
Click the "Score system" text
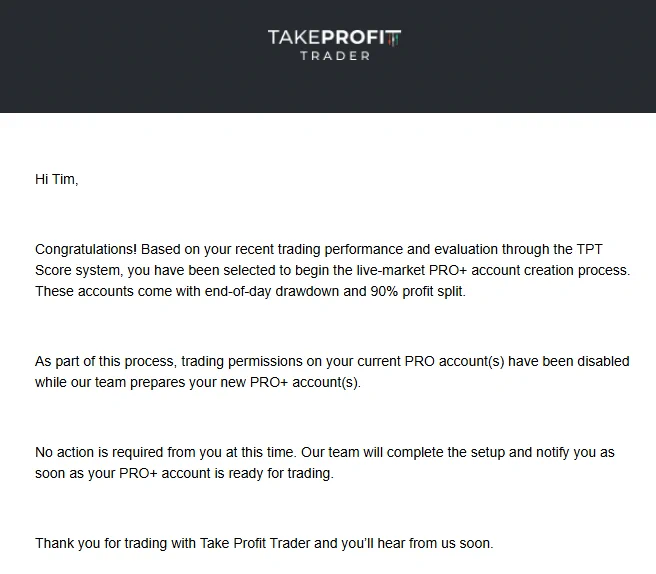79,271
